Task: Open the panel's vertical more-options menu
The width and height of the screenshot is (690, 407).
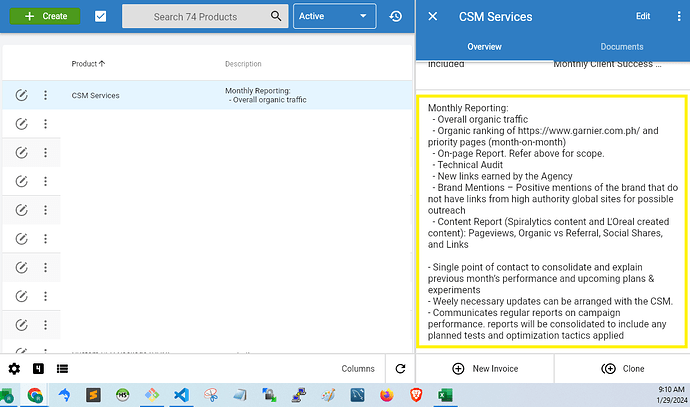Action: 678,16
